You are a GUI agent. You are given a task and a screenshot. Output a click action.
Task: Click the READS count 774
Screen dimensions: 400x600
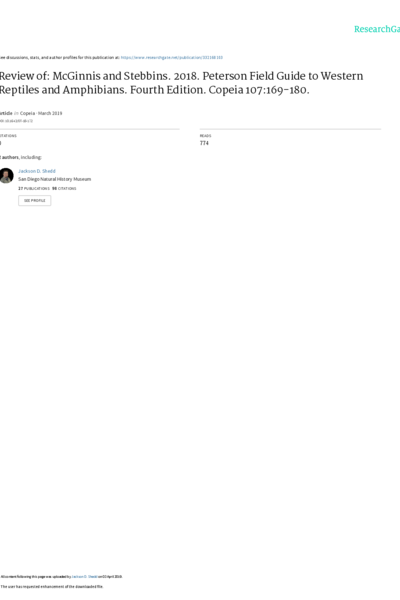point(204,143)
